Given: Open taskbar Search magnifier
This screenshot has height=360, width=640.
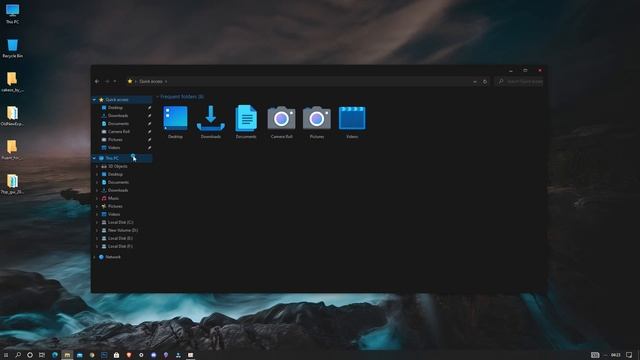Looking at the screenshot, I should pos(18,355).
